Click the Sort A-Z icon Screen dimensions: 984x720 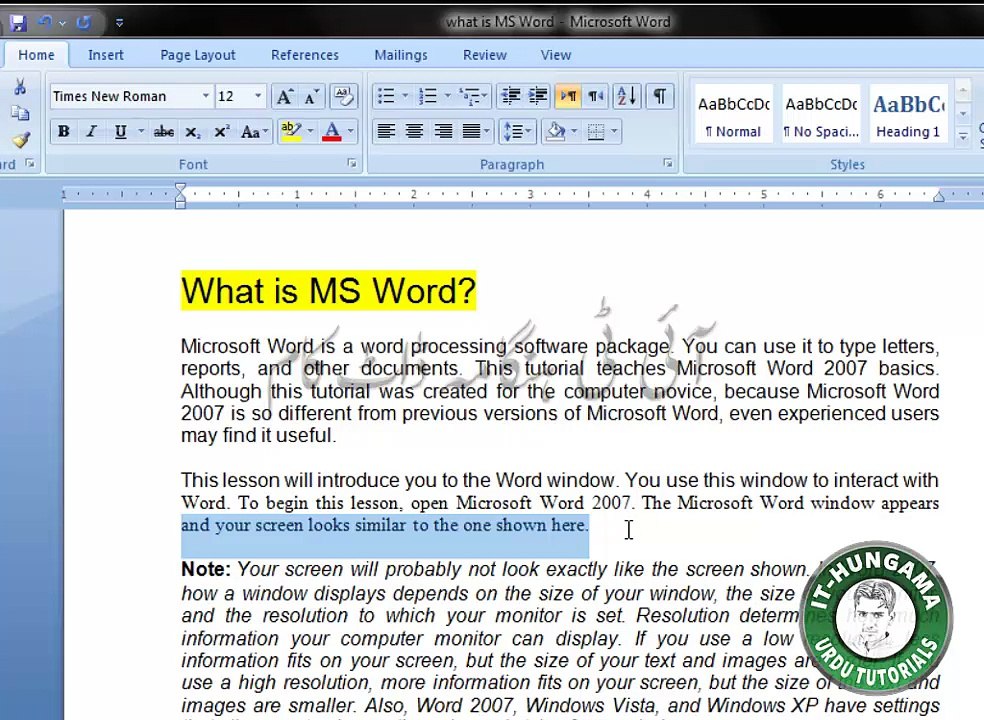[626, 96]
